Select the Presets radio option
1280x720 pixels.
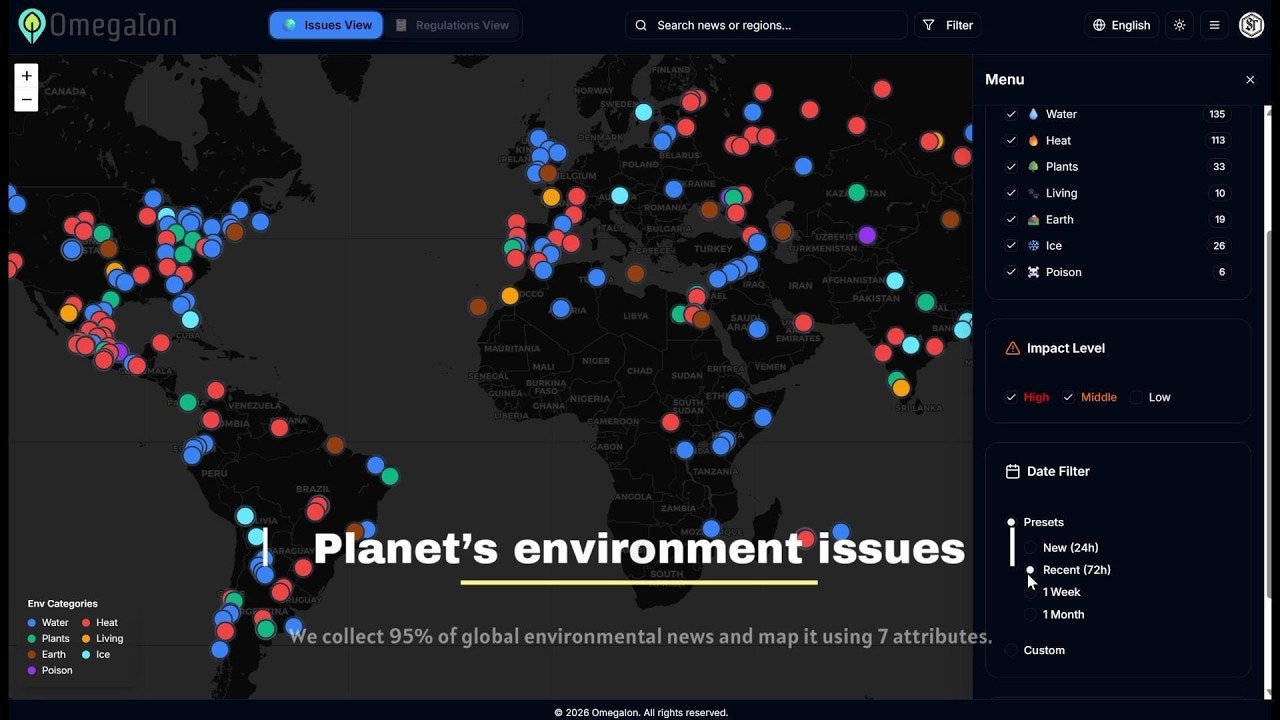point(1011,522)
